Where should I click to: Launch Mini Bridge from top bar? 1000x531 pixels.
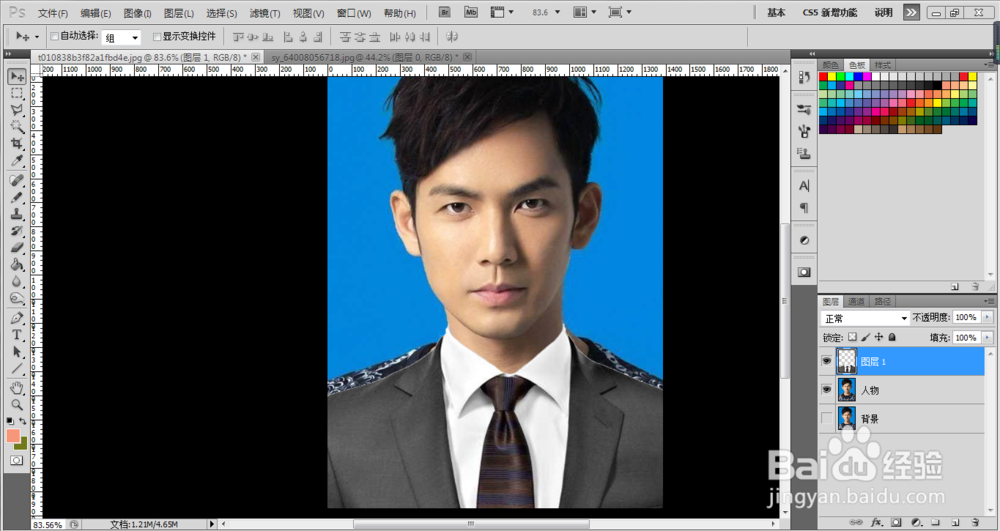[x=471, y=12]
